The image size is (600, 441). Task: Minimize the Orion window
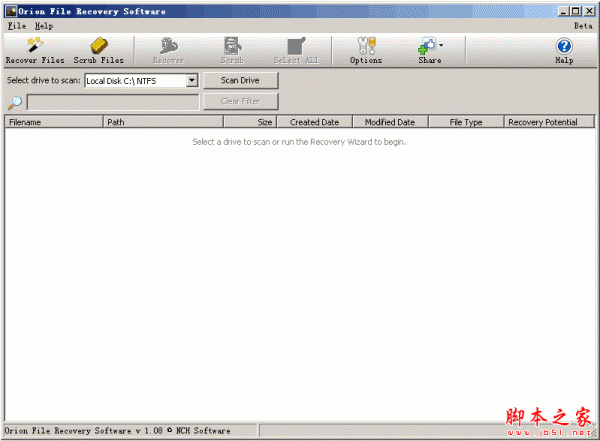[563, 11]
